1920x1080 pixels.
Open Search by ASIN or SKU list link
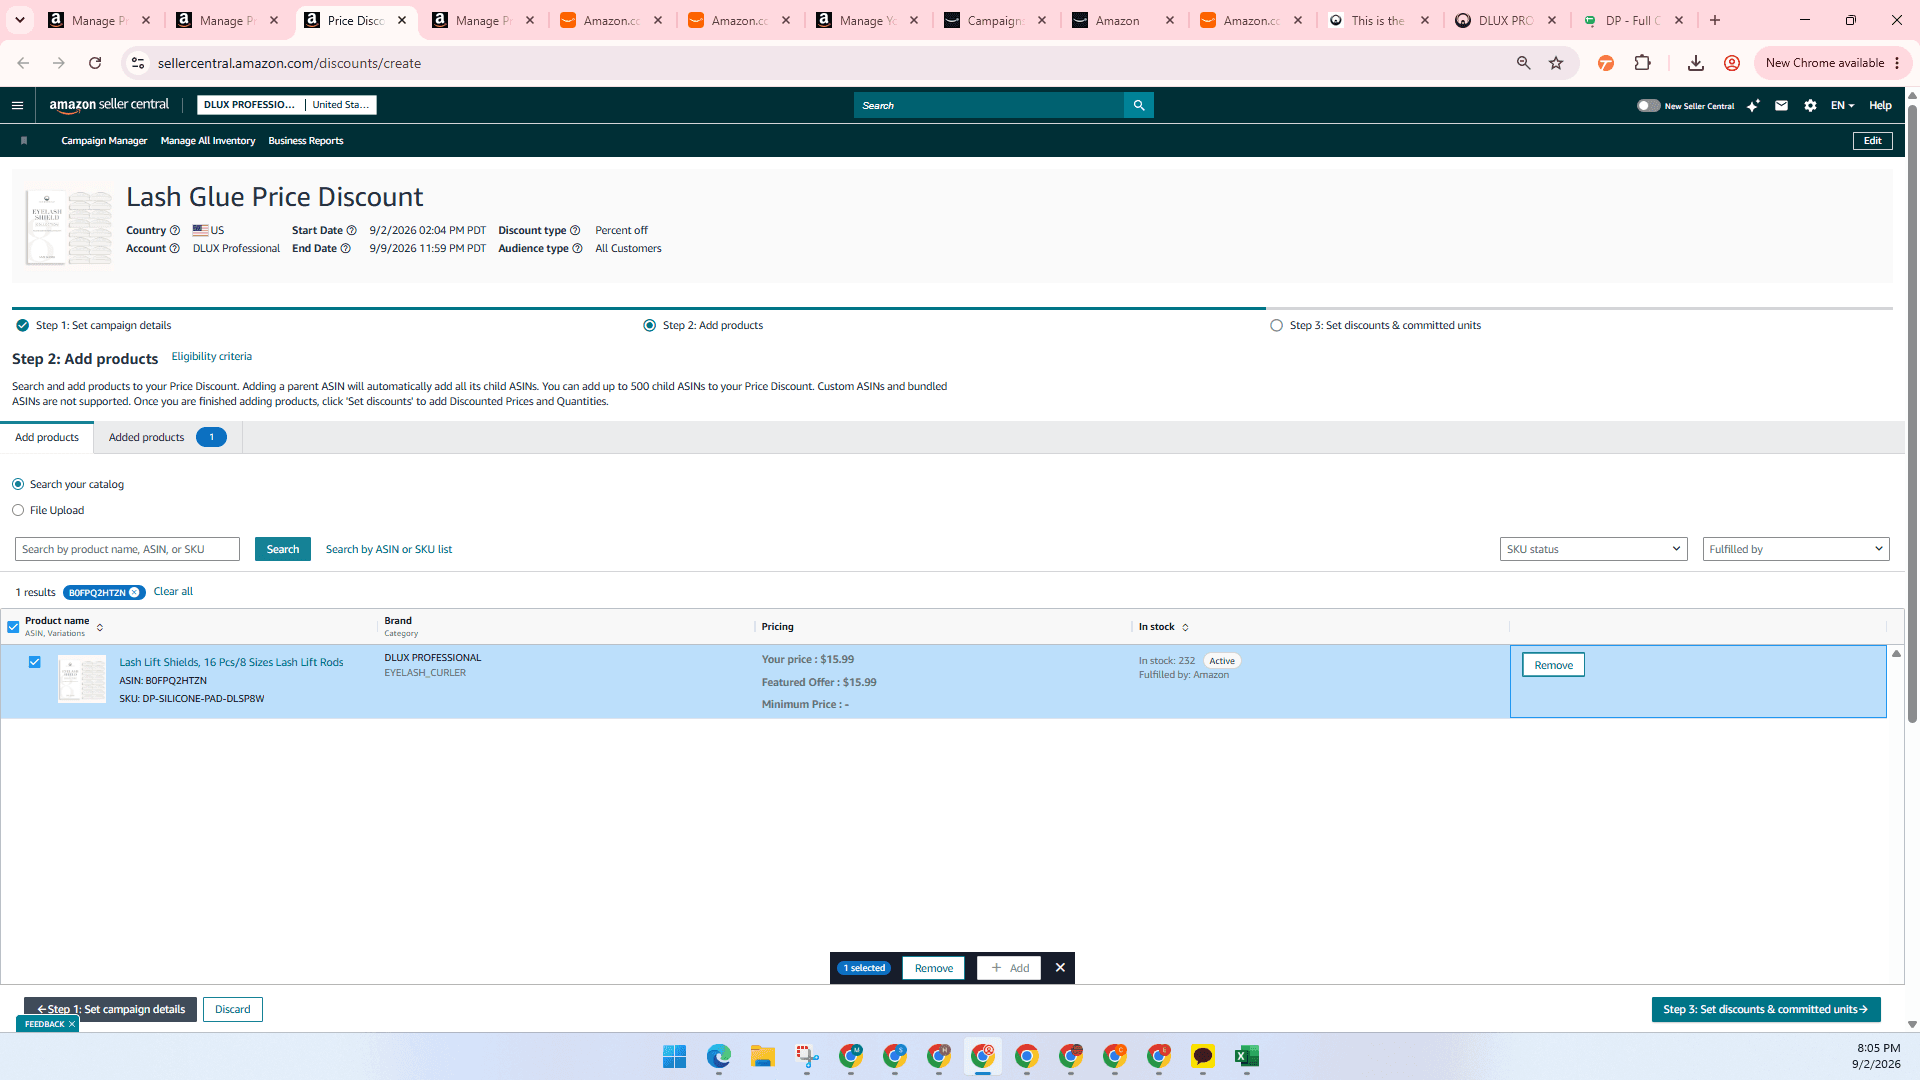point(389,549)
